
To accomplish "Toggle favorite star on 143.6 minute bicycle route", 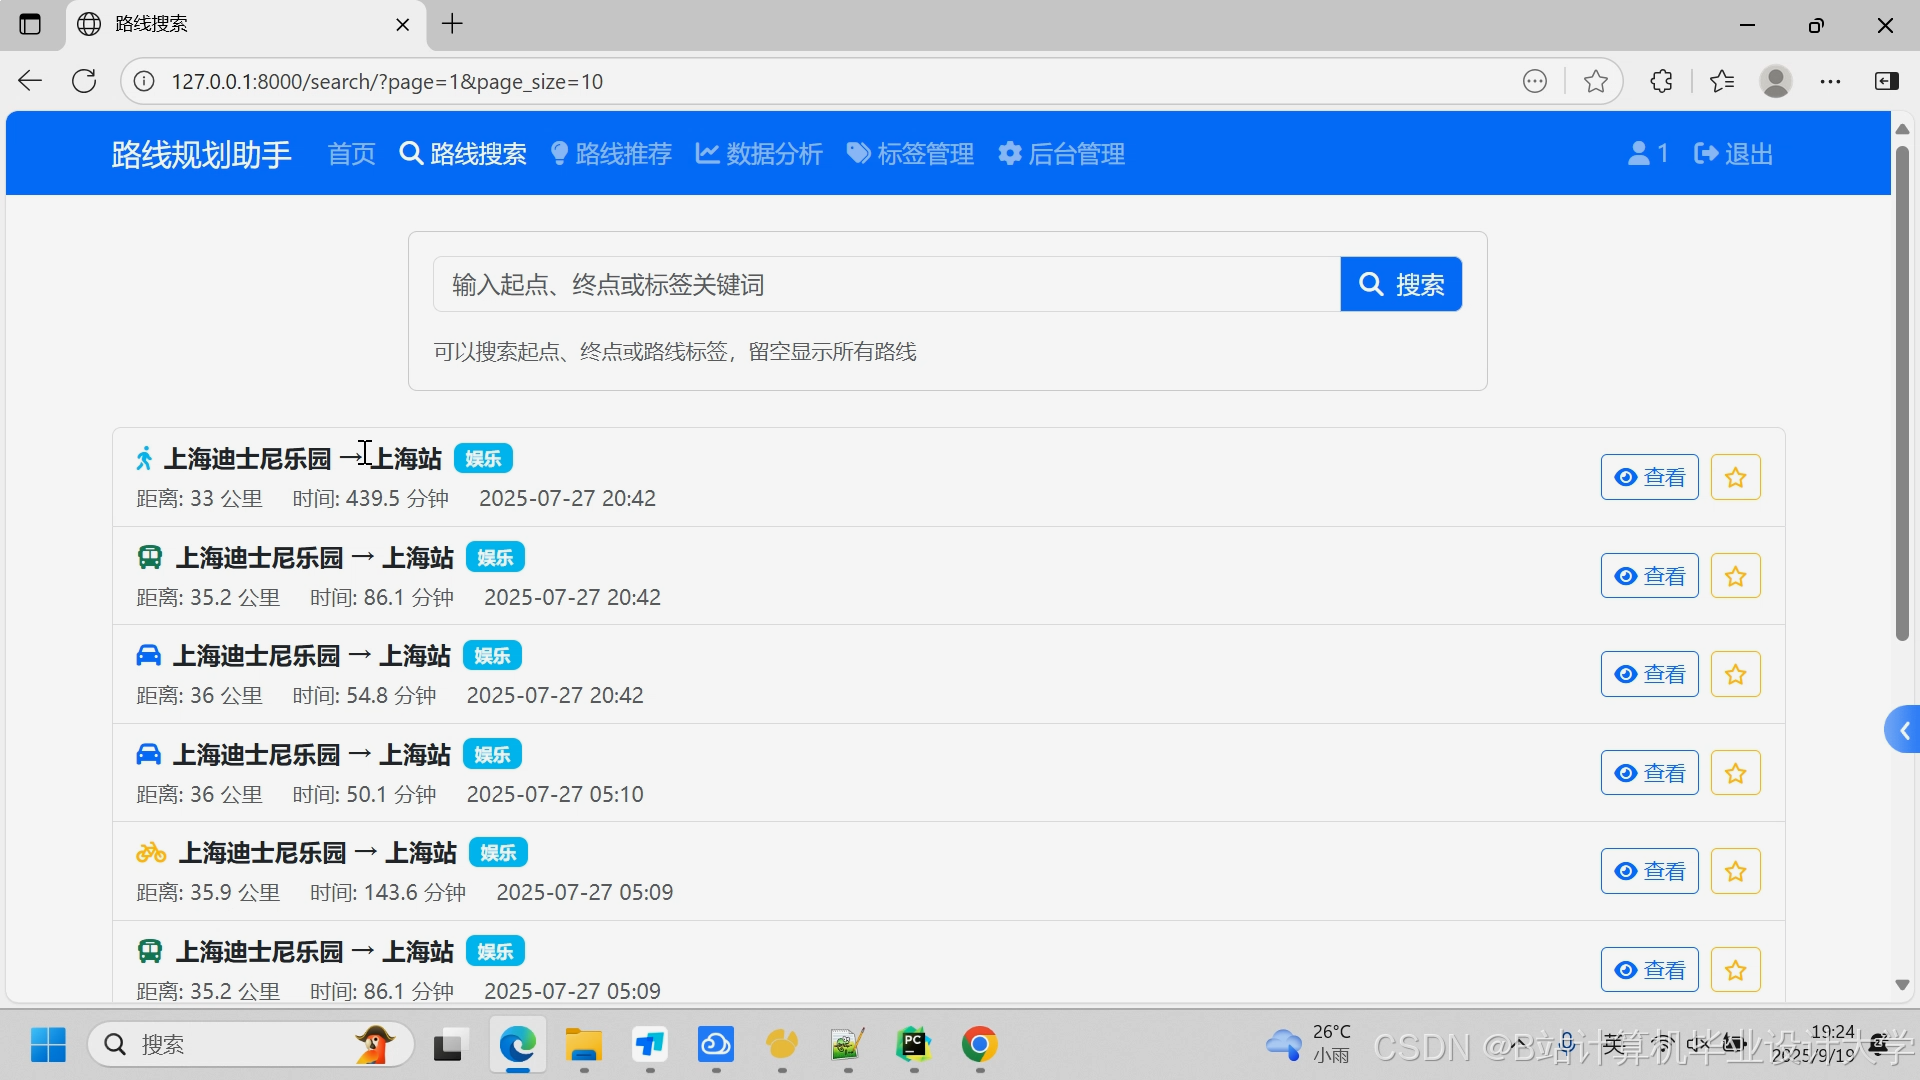I will (1735, 872).
